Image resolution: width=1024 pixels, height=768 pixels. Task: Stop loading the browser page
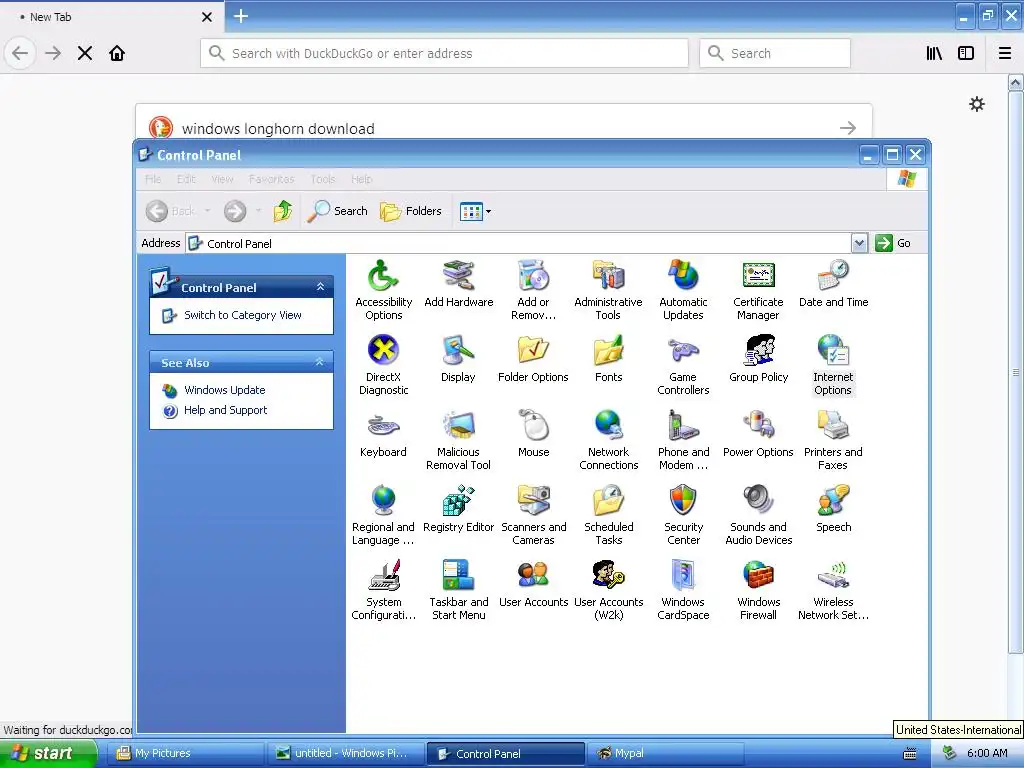[x=84, y=53]
